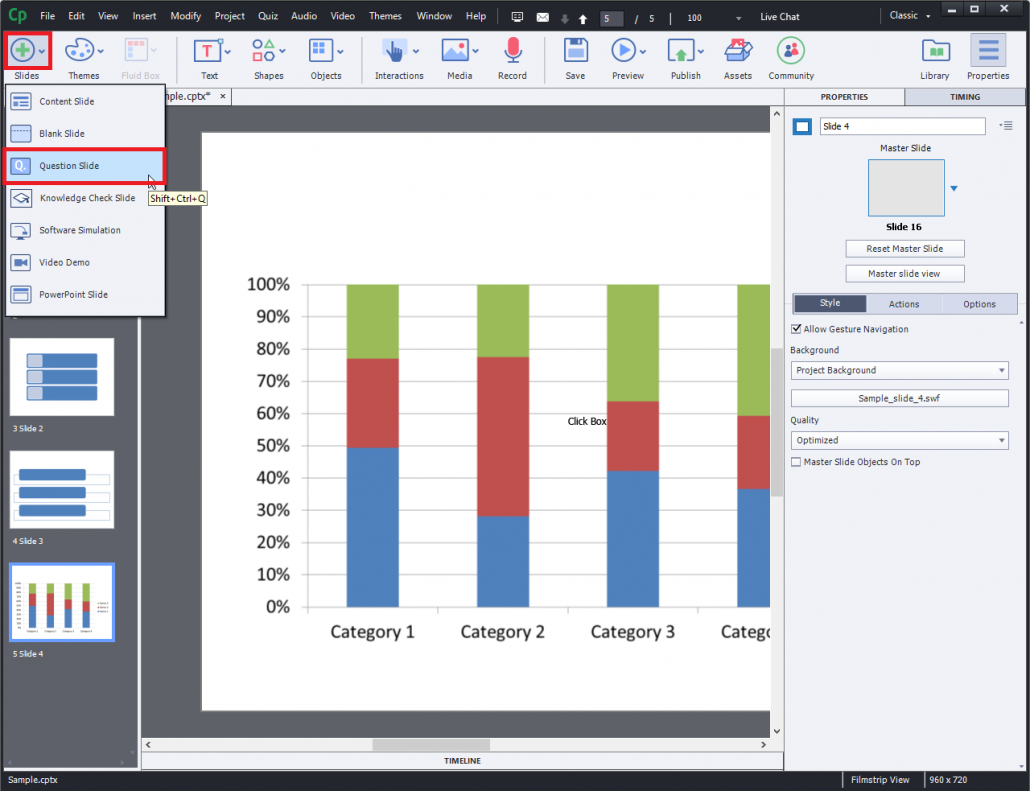Click the Reset Master Slide button

[x=904, y=248]
